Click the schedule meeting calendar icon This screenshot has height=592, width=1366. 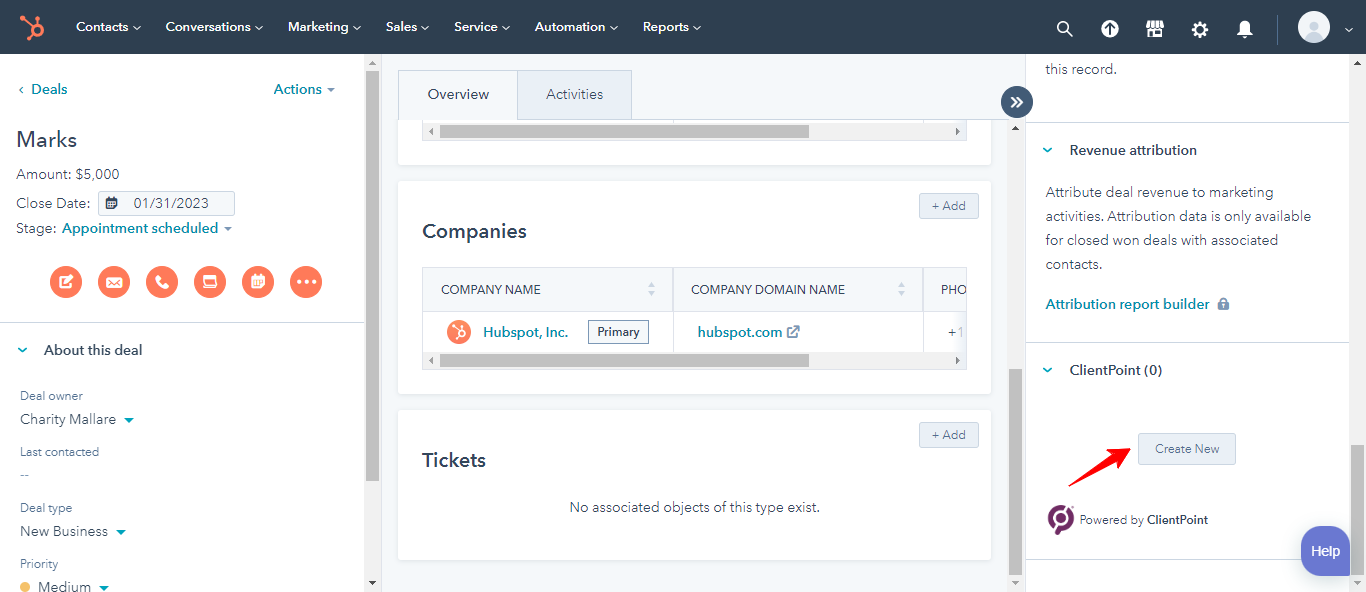tap(258, 282)
